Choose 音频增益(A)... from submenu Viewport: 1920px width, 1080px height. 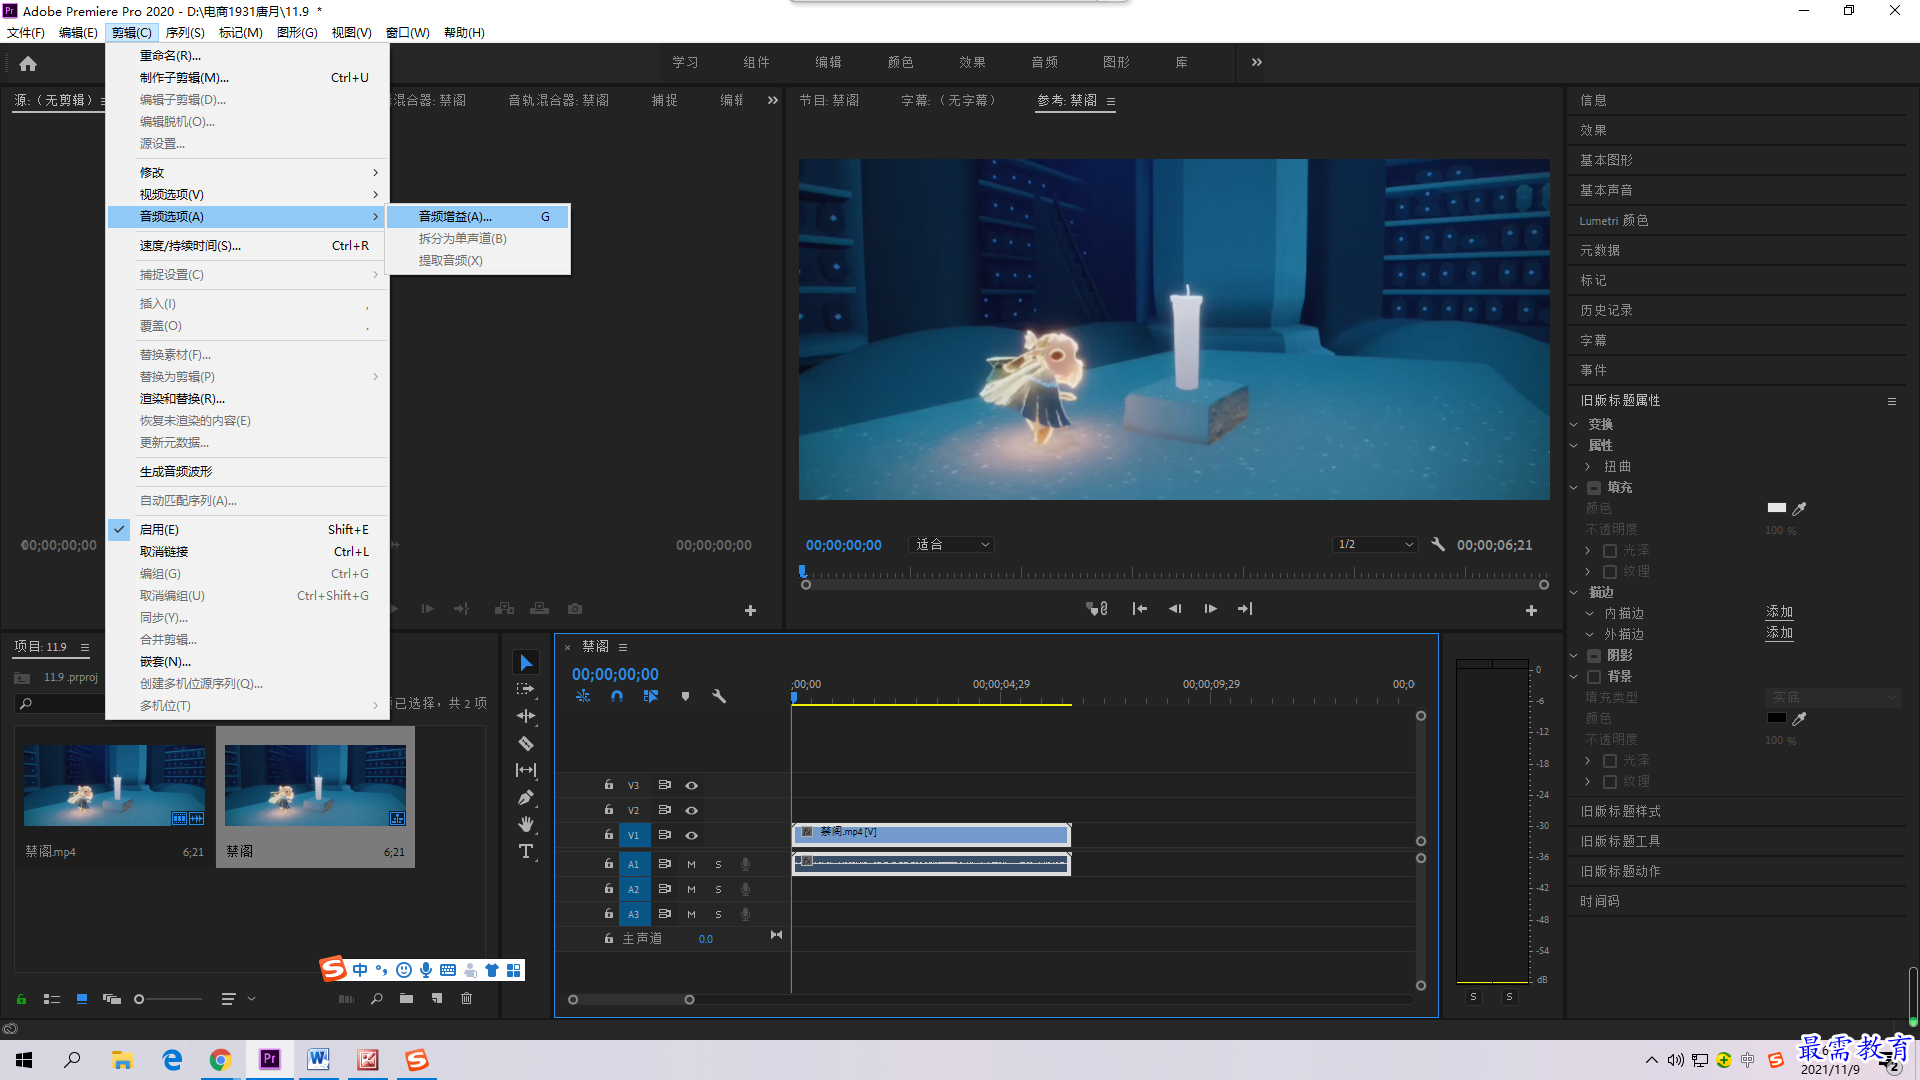pos(478,216)
